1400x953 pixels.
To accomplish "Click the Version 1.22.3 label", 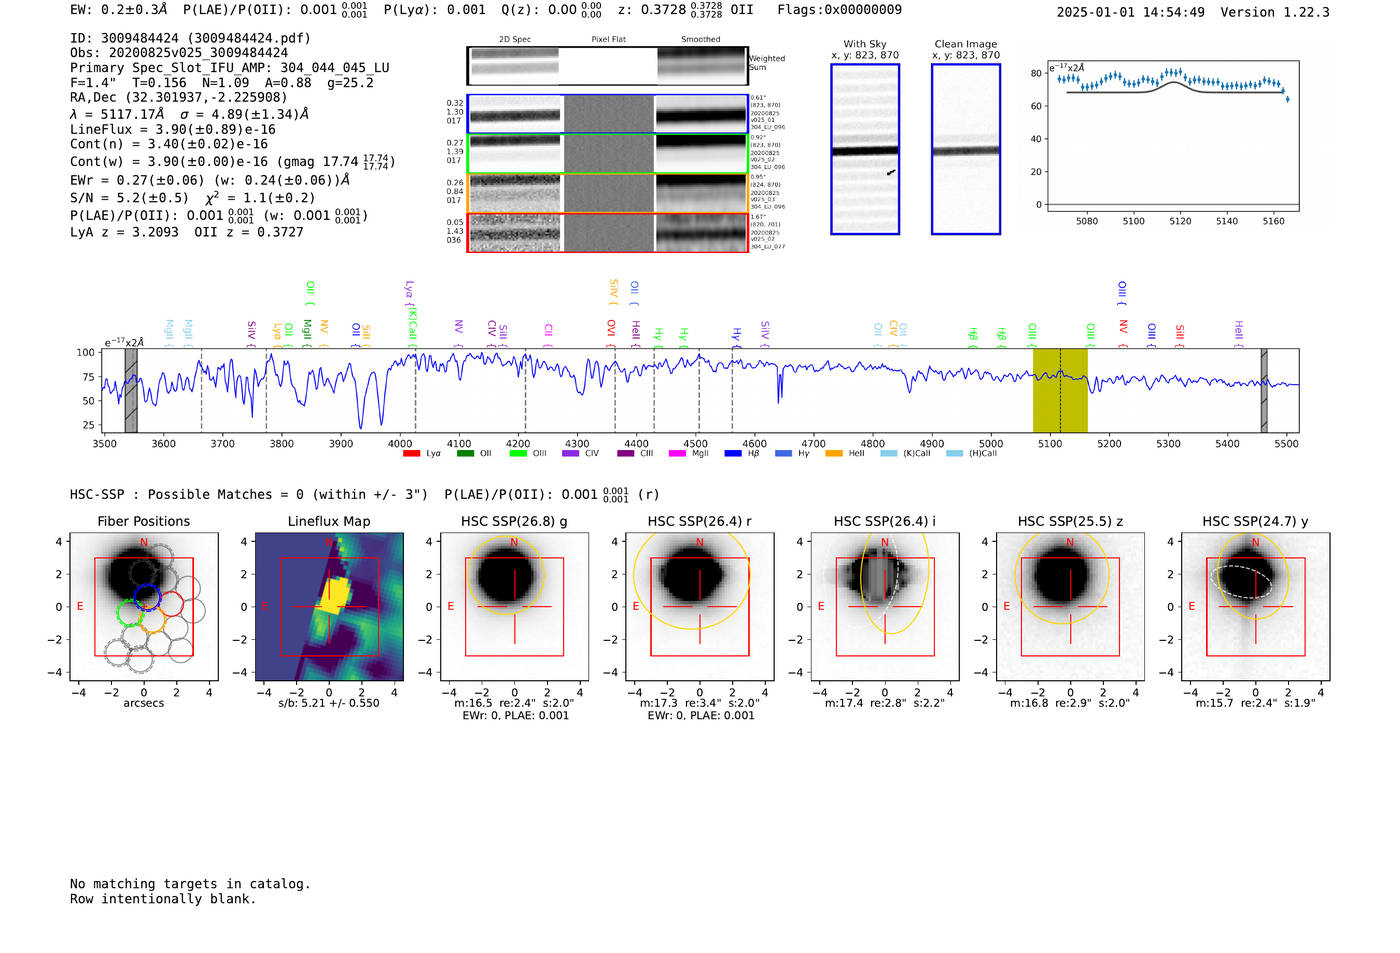I will [x=1275, y=12].
